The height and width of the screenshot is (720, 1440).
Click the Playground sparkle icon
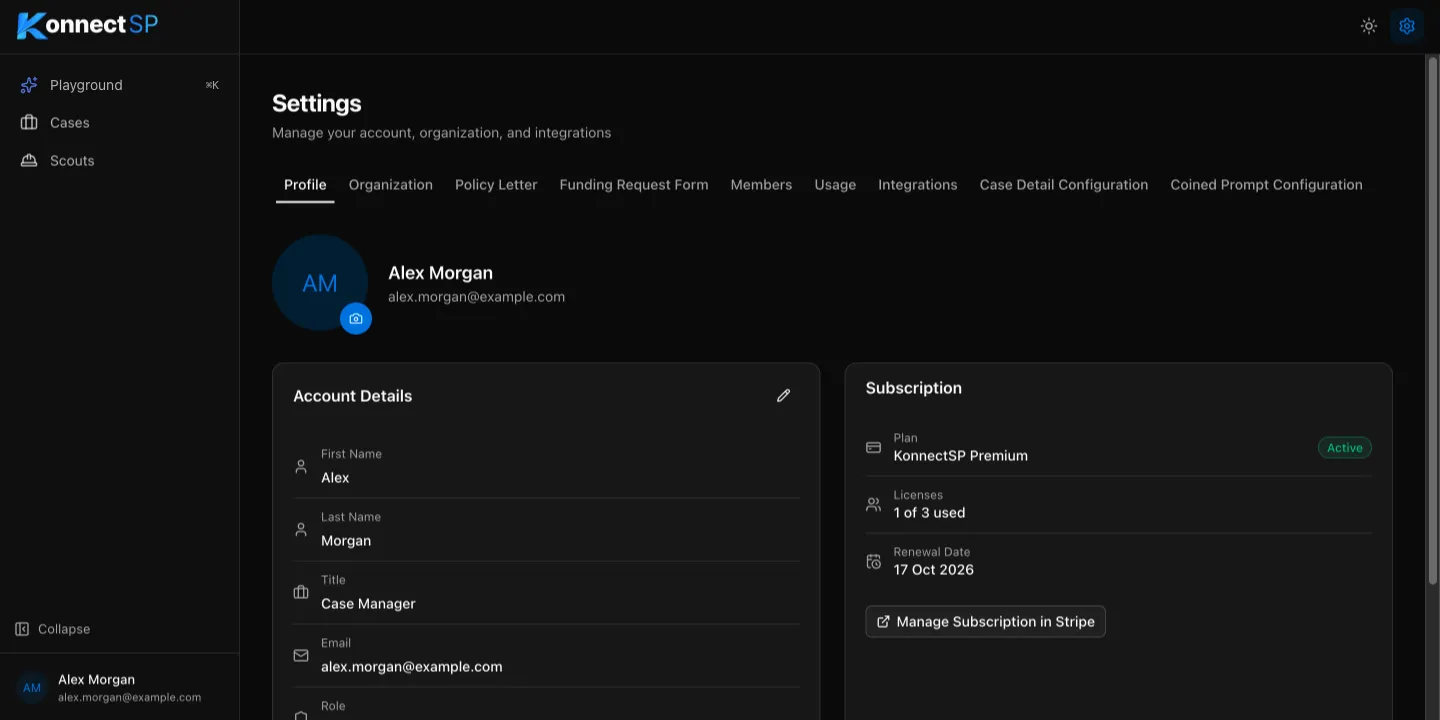click(29, 85)
